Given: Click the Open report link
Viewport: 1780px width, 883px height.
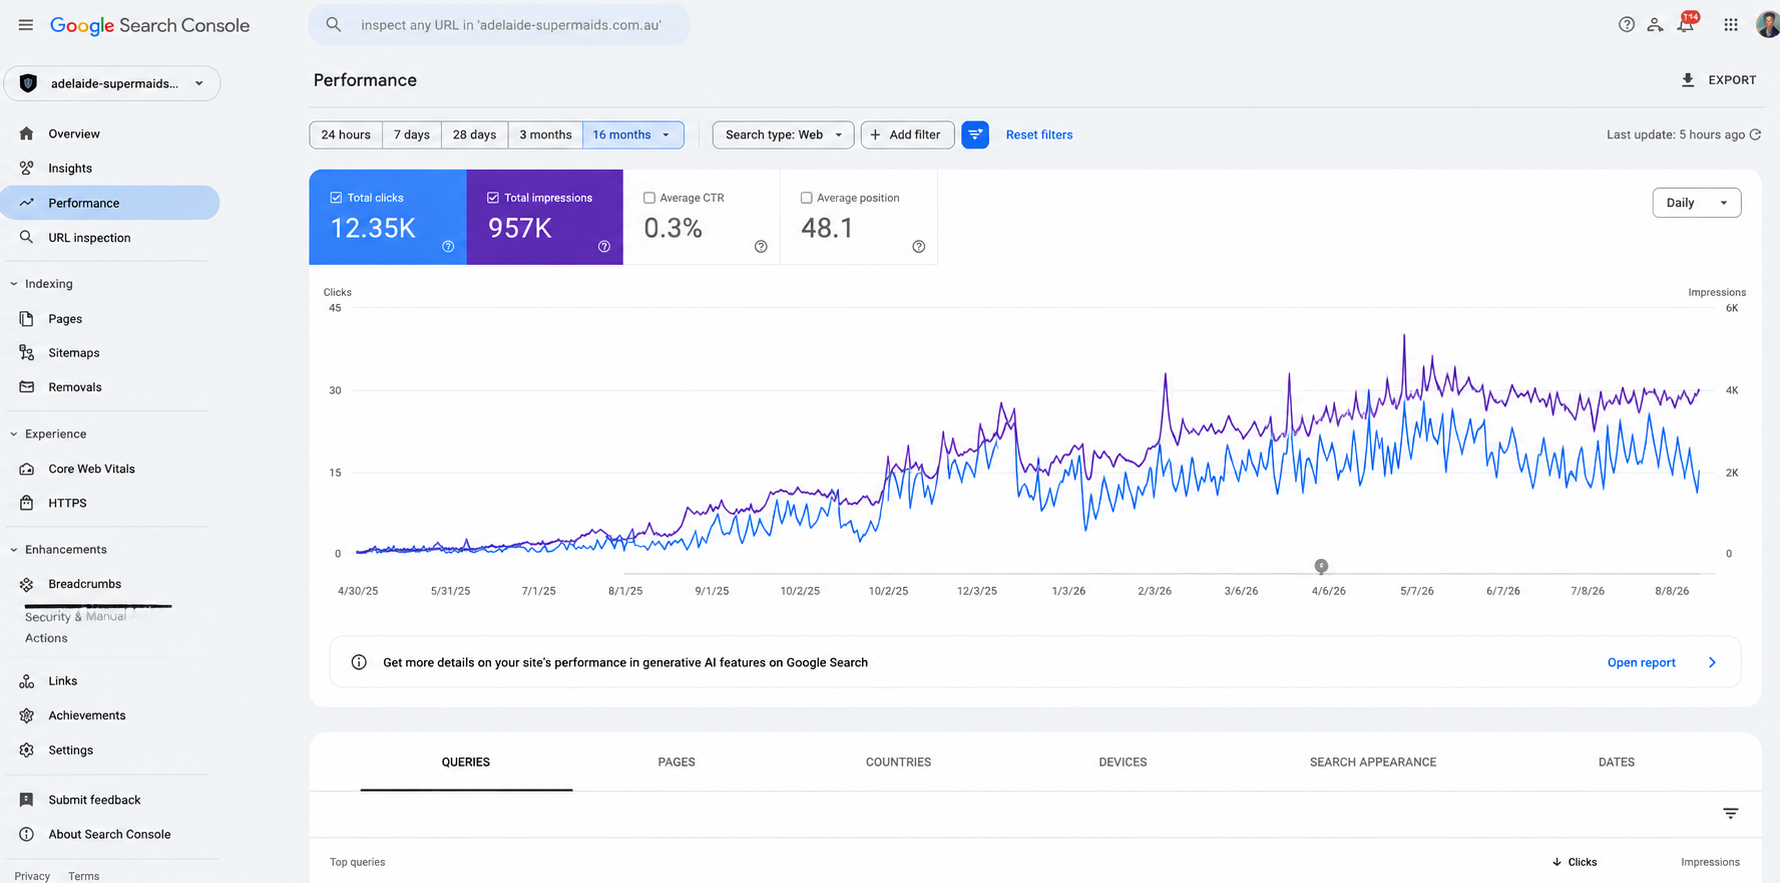Looking at the screenshot, I should pos(1641,662).
